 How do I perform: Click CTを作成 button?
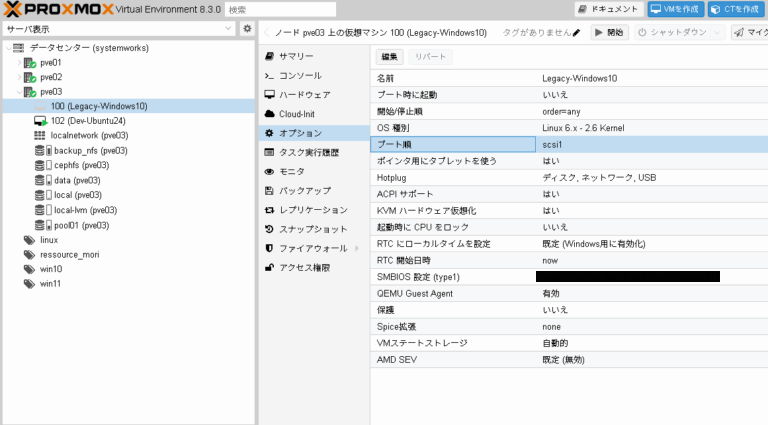[x=736, y=9]
